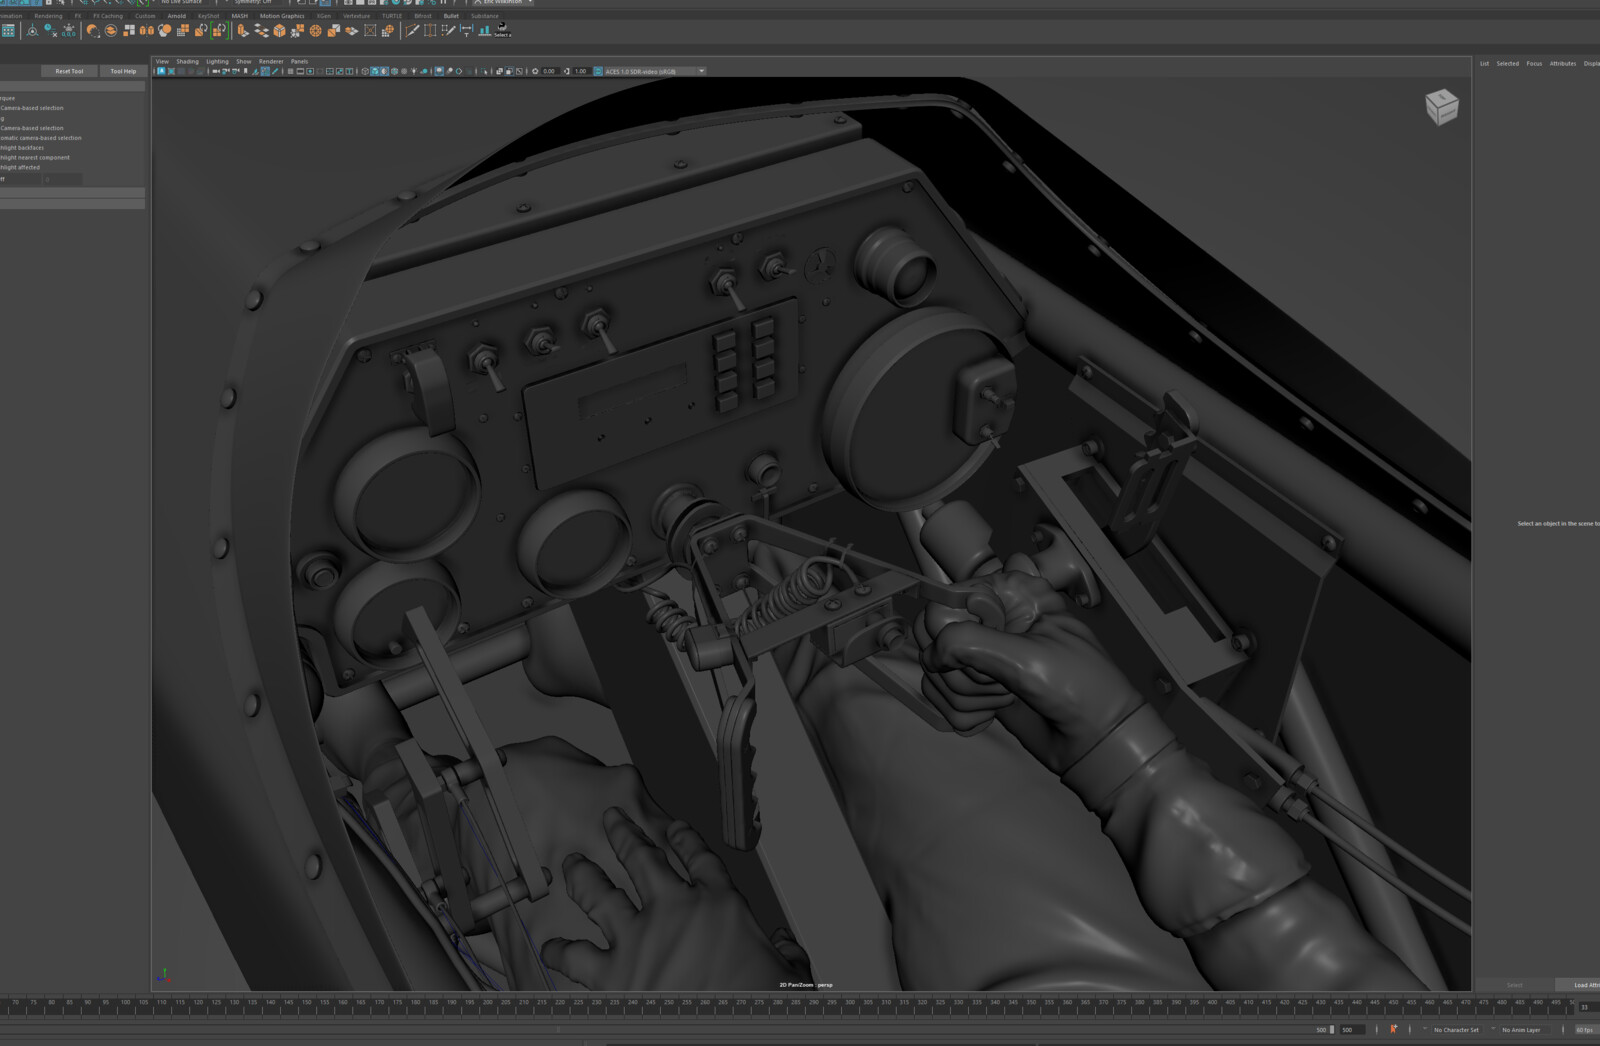Click the Tool Help button
This screenshot has width=1600, height=1046.
[123, 71]
